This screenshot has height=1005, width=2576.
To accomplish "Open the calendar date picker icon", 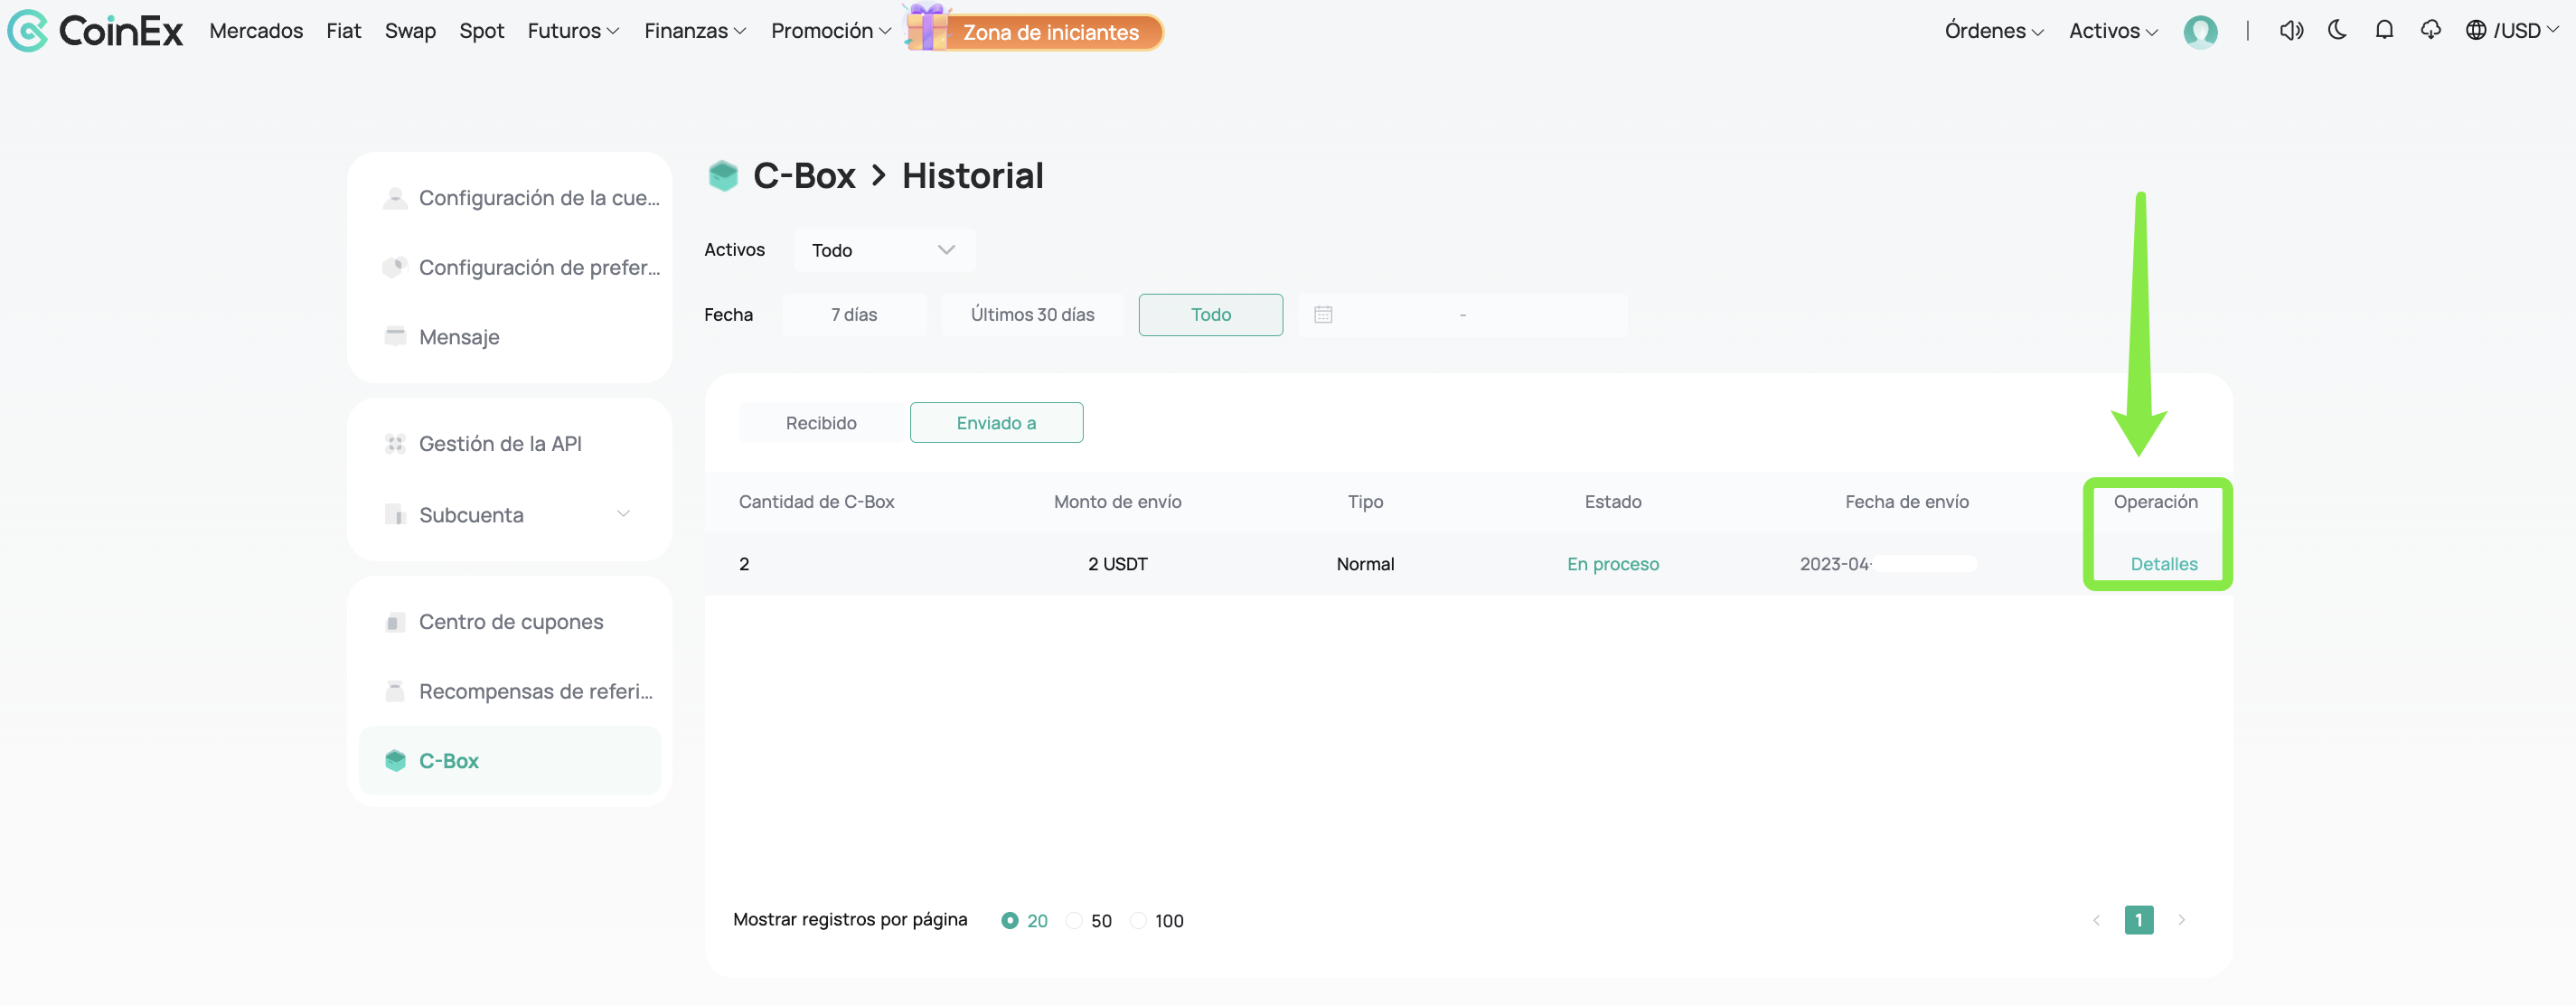I will coord(1322,315).
